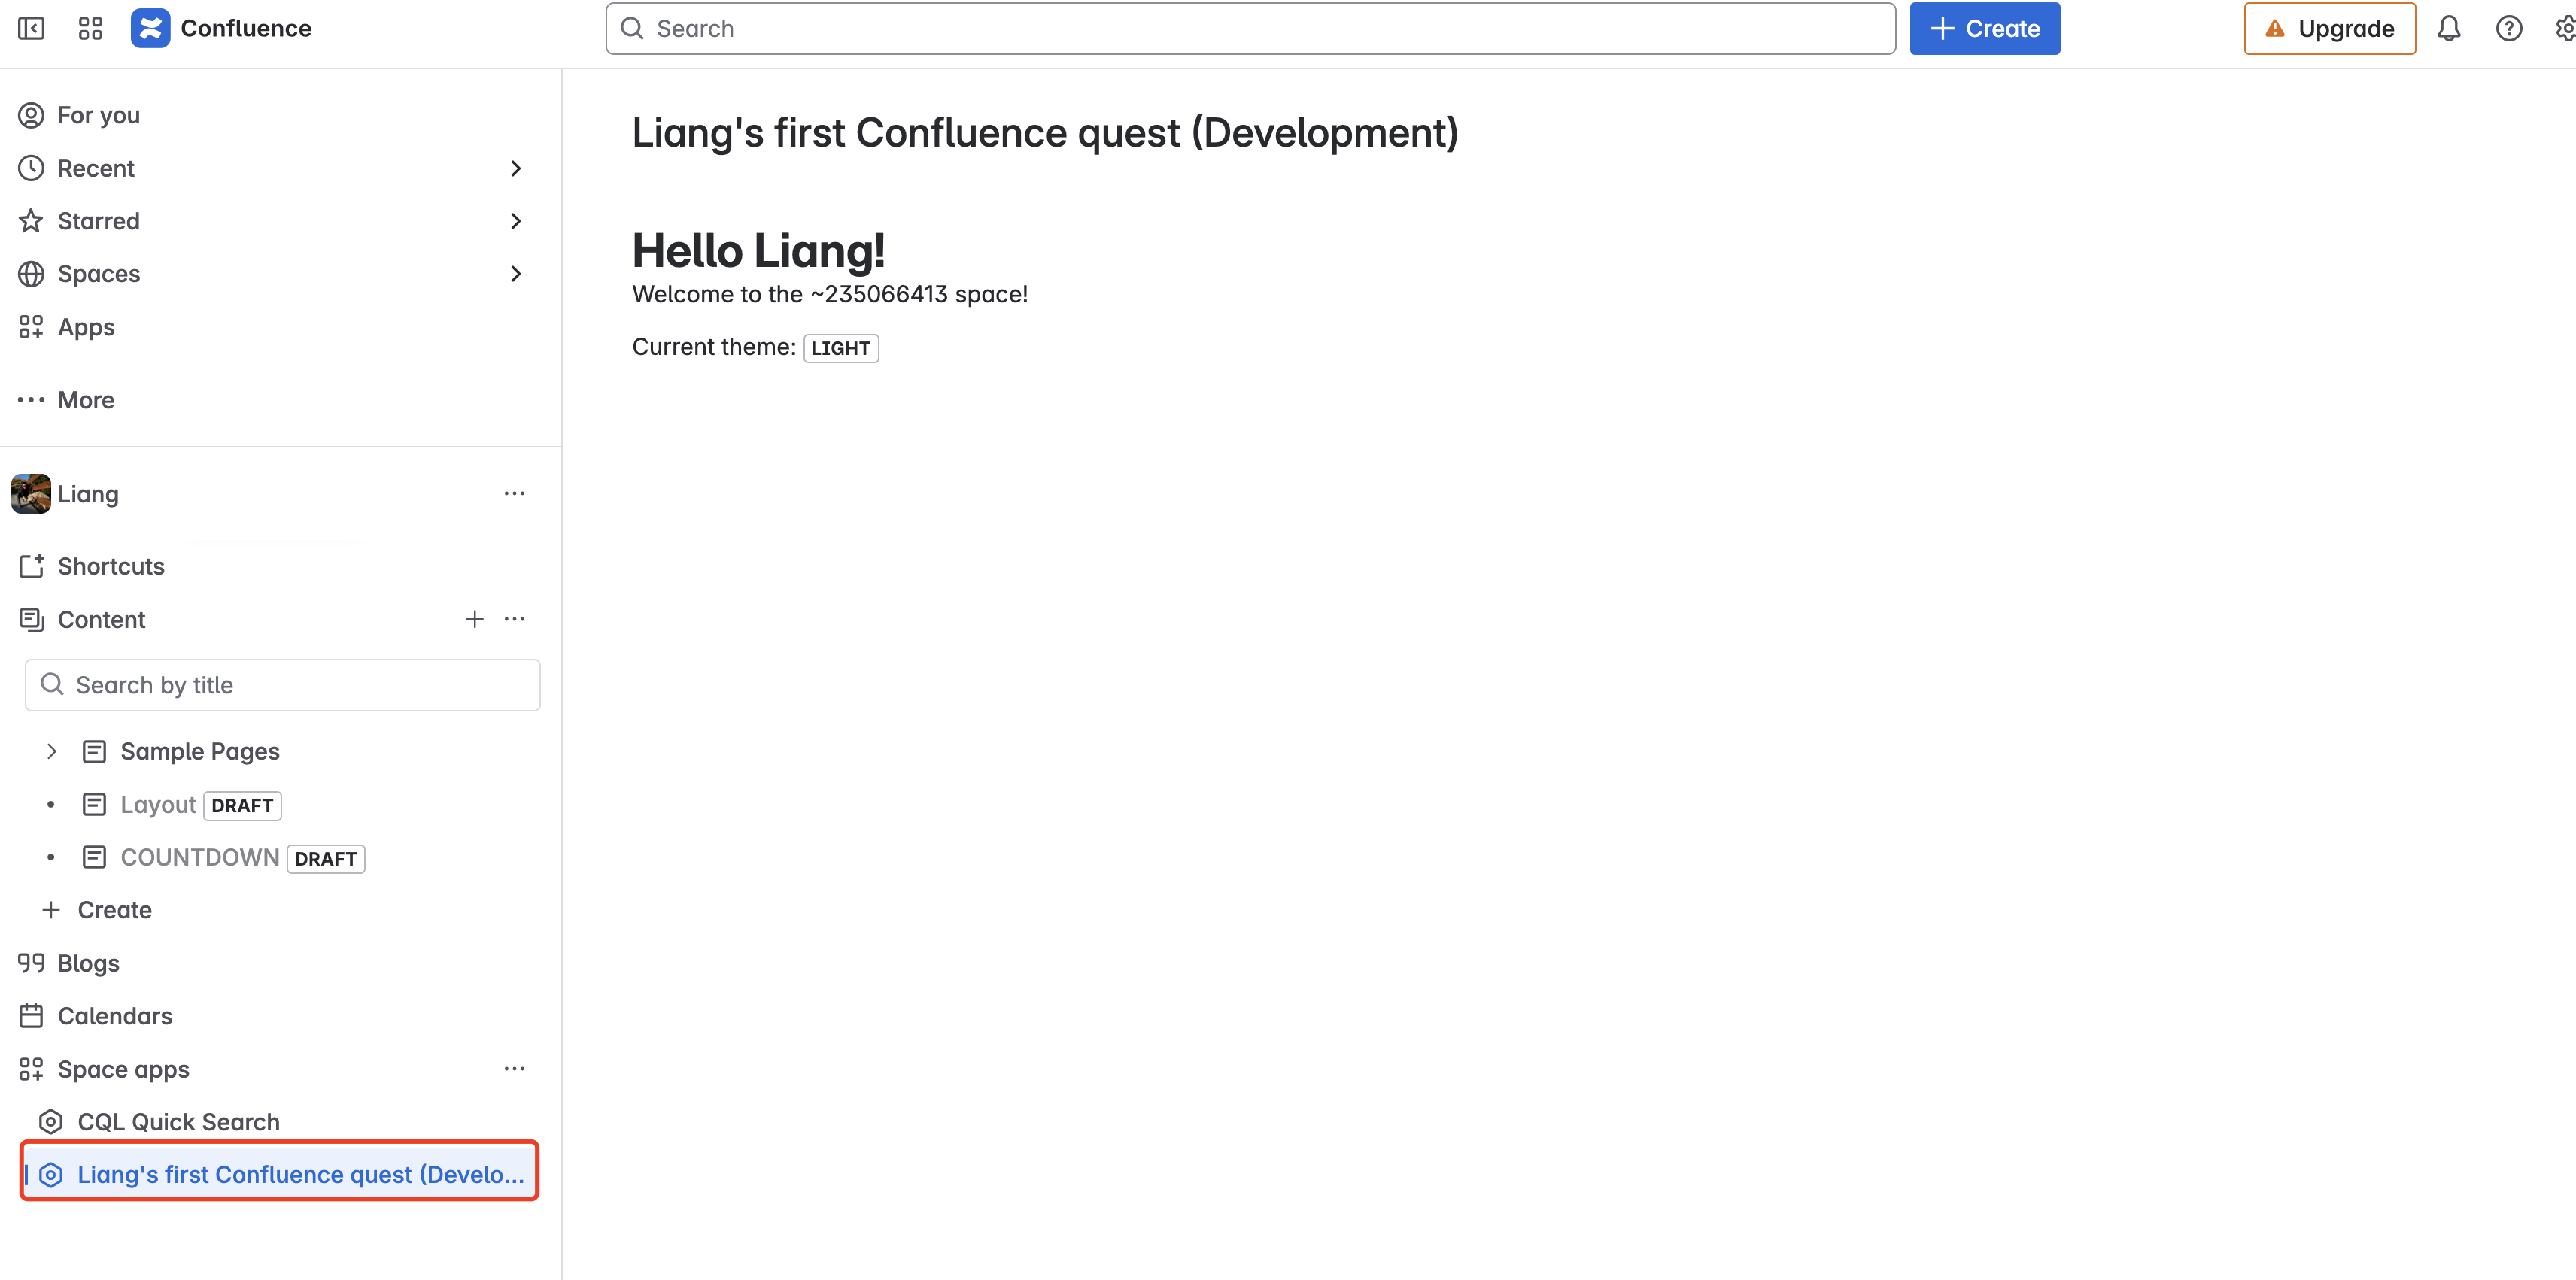Image resolution: width=2576 pixels, height=1280 pixels.
Task: Expand the Starred menu chevron
Action: [515, 221]
